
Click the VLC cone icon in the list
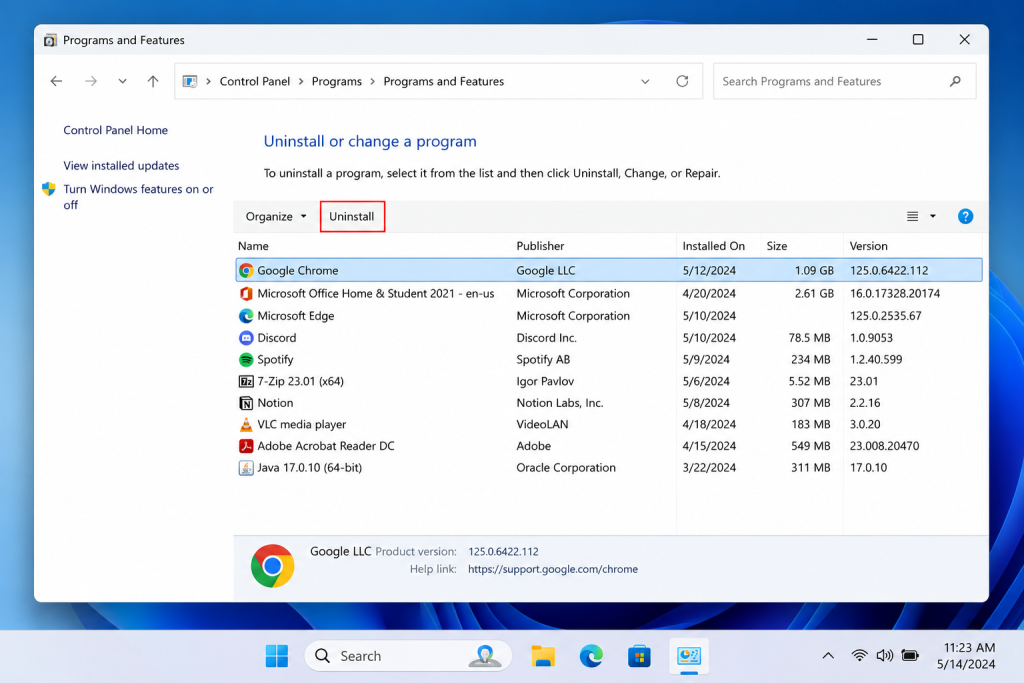[246, 424]
